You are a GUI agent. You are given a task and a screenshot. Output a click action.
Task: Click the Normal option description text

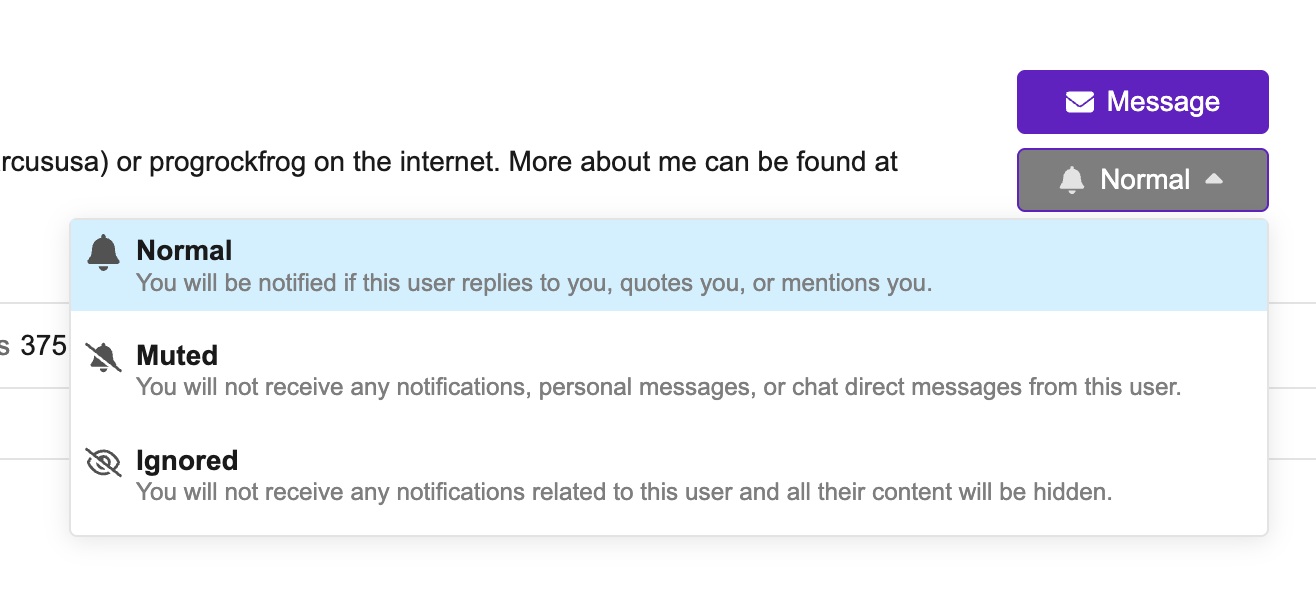pos(534,283)
